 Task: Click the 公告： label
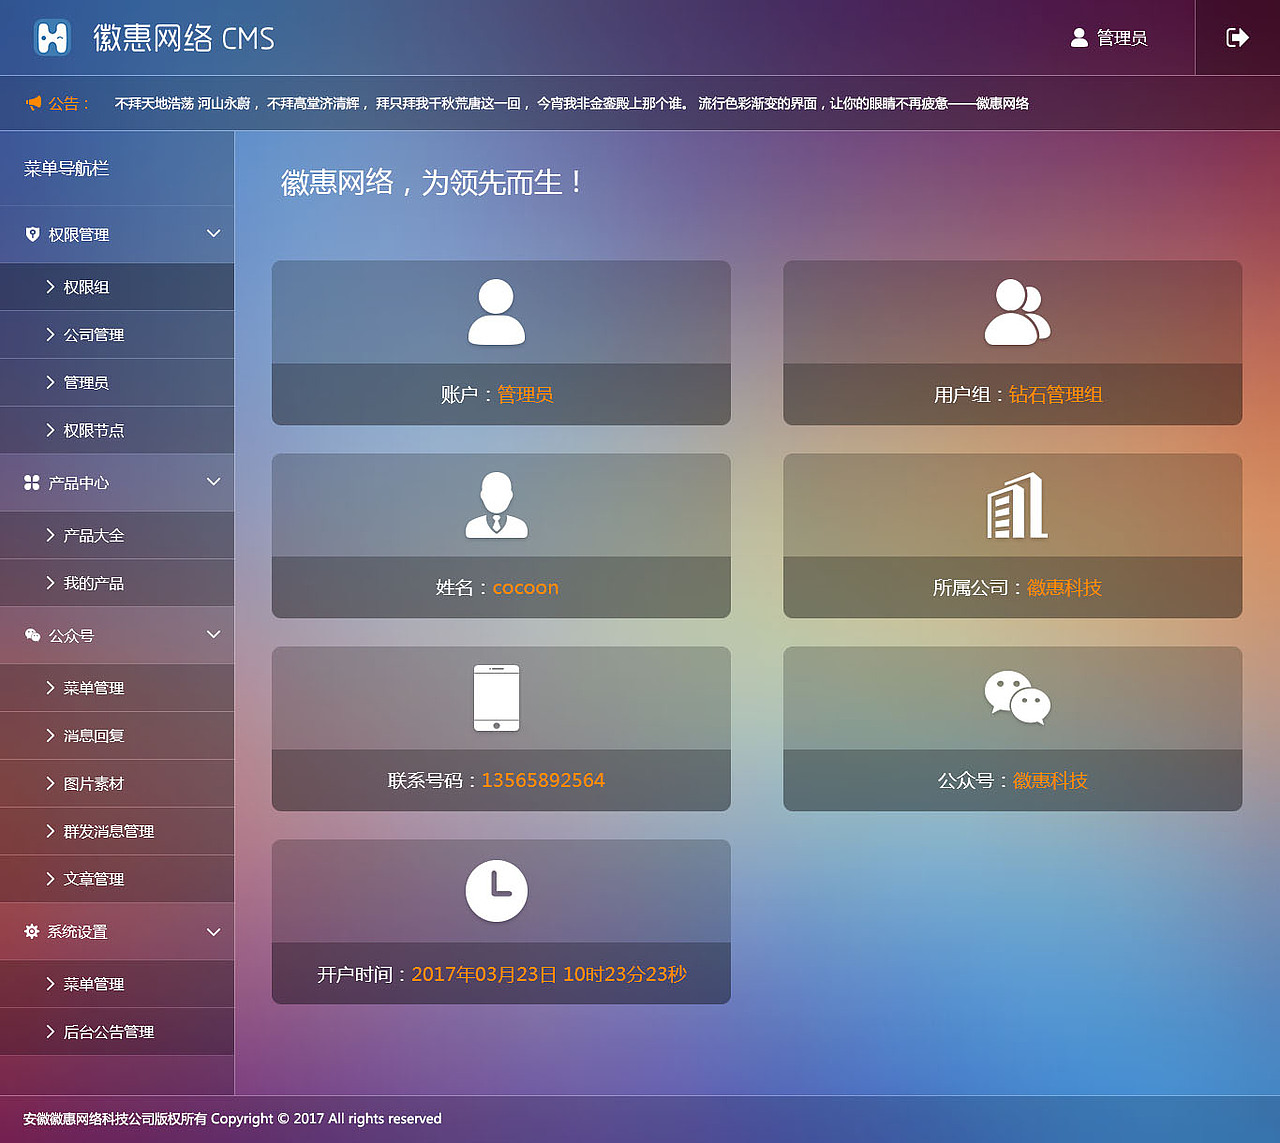(69, 103)
